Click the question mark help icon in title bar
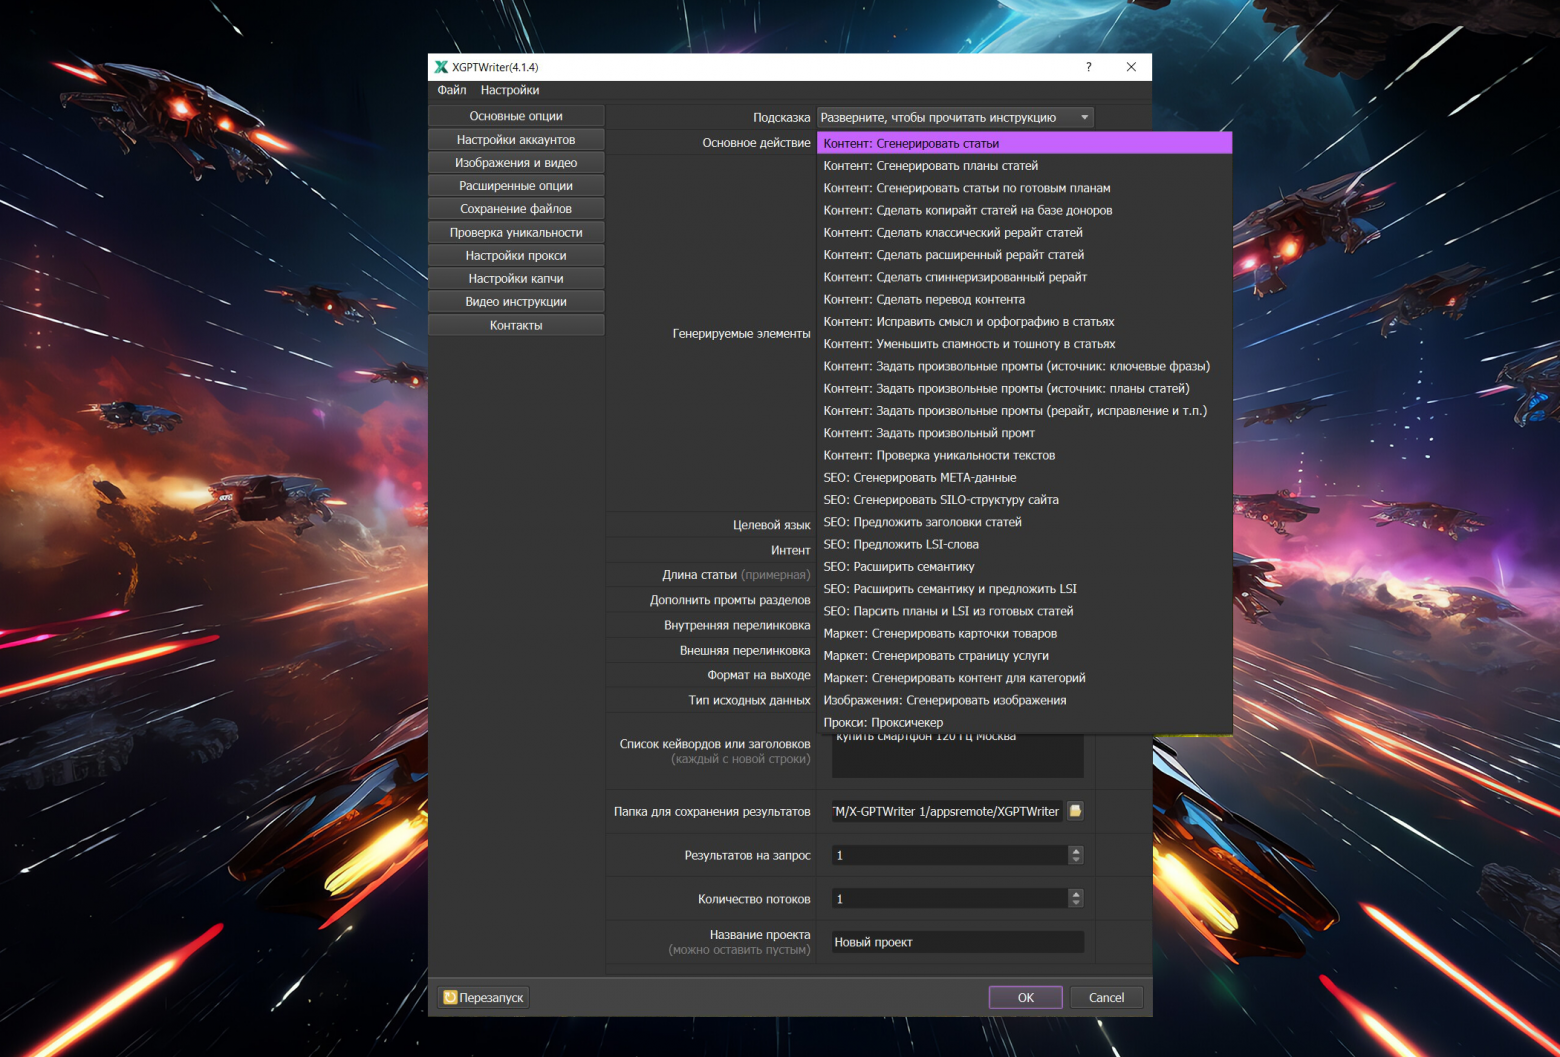Screen dimensions: 1560x1057 coord(1089,67)
